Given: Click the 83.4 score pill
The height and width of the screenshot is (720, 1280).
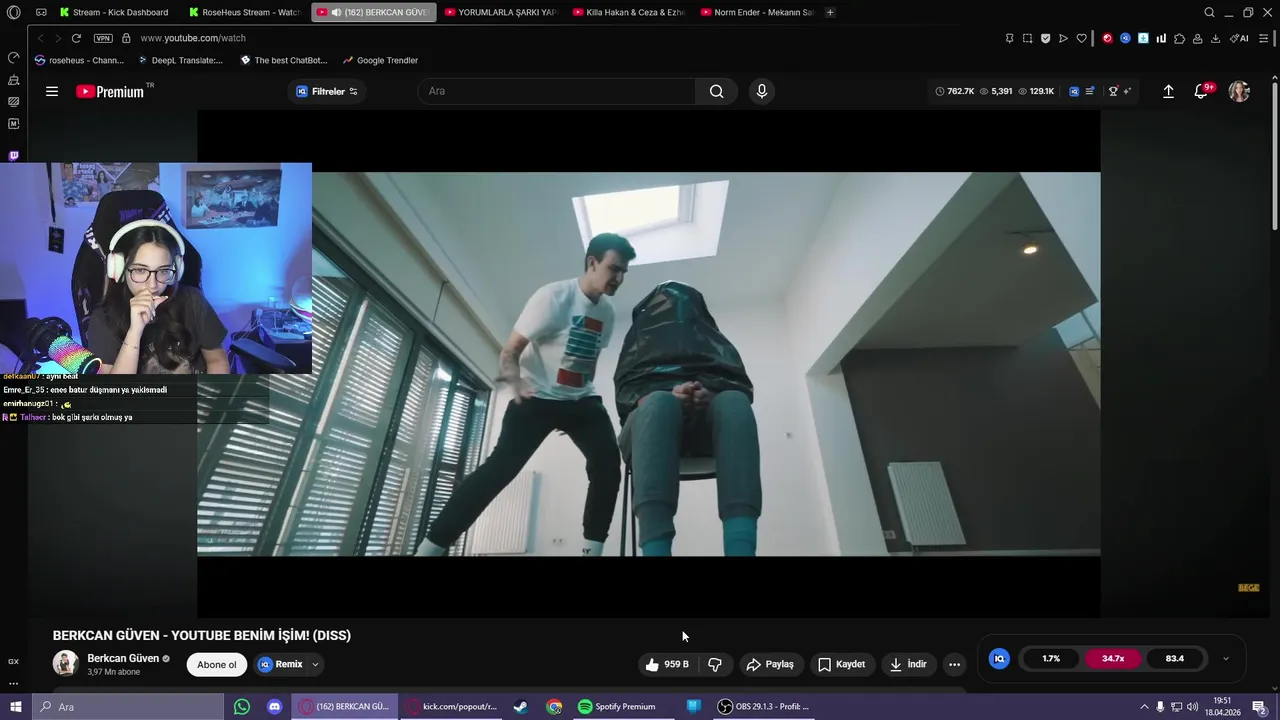Looking at the screenshot, I should pyautogui.click(x=1175, y=658).
